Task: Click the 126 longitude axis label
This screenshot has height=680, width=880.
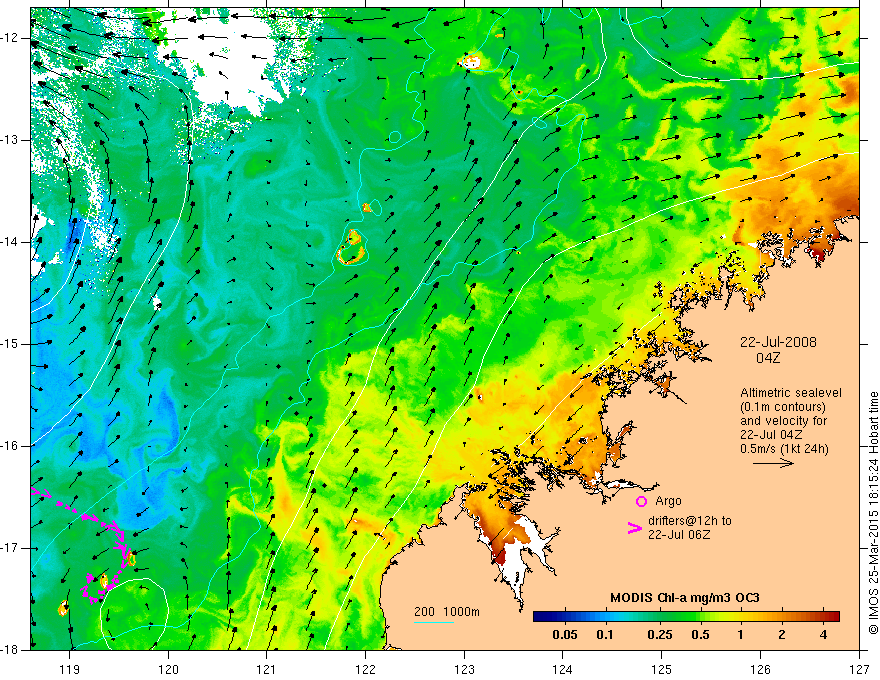Action: [760, 669]
